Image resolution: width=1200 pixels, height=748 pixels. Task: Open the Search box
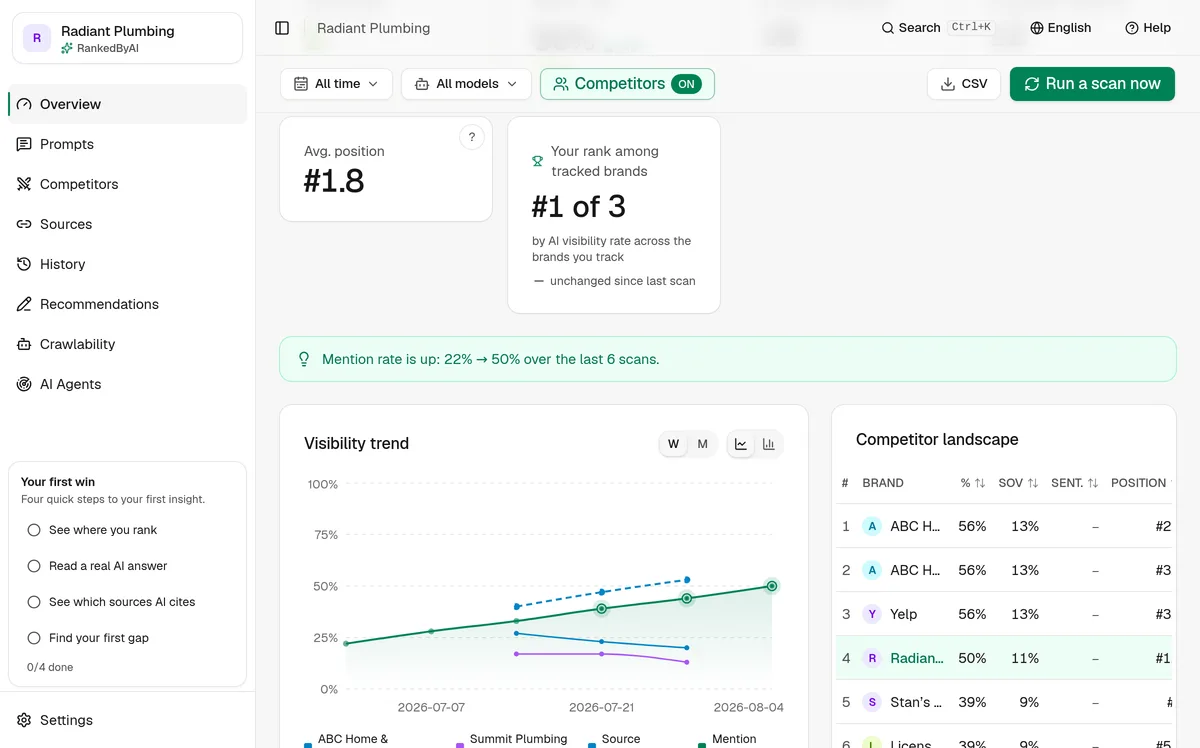point(936,28)
